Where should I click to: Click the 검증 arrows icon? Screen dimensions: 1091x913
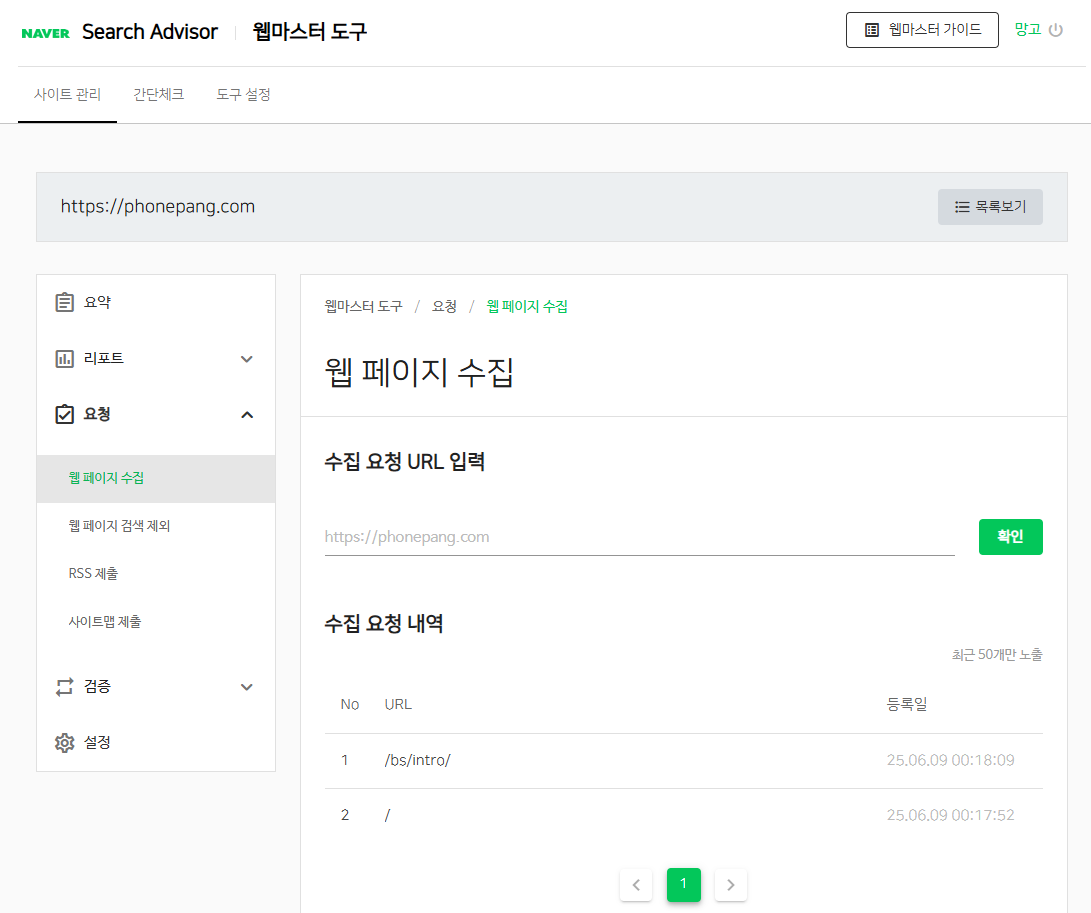click(x=65, y=687)
